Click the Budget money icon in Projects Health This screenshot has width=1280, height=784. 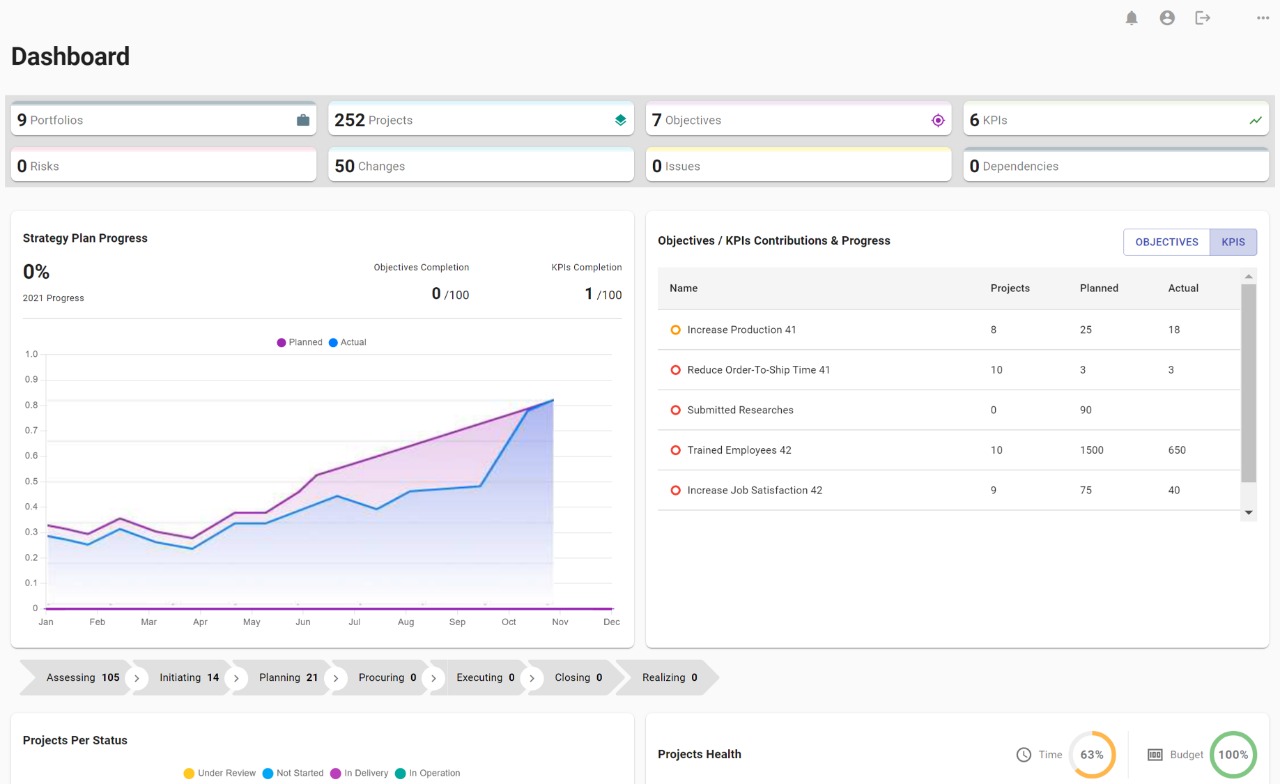[1155, 755]
